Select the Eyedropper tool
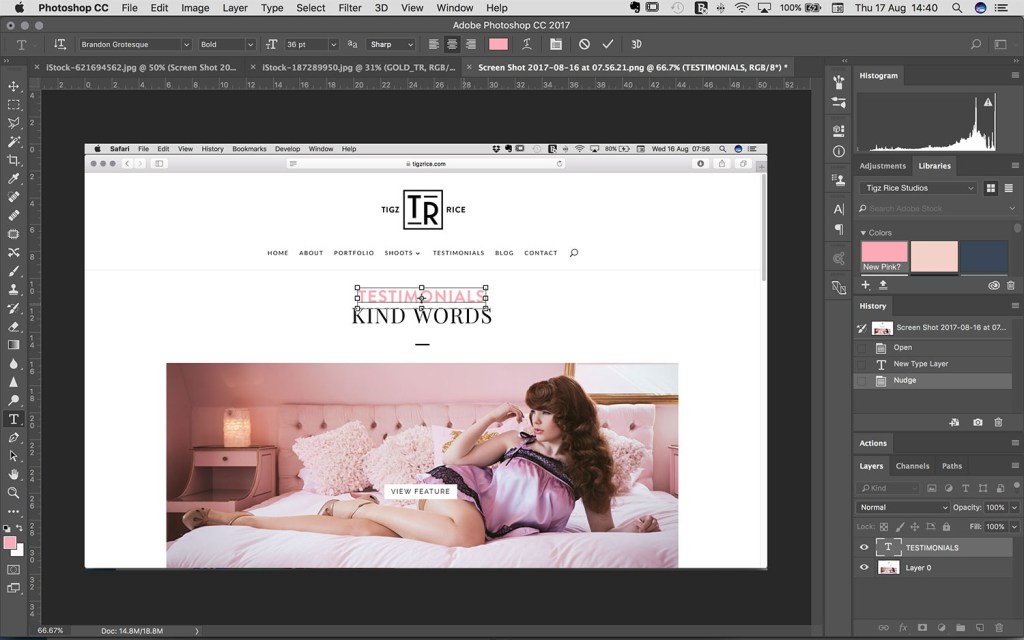The width and height of the screenshot is (1024, 640). (x=14, y=179)
